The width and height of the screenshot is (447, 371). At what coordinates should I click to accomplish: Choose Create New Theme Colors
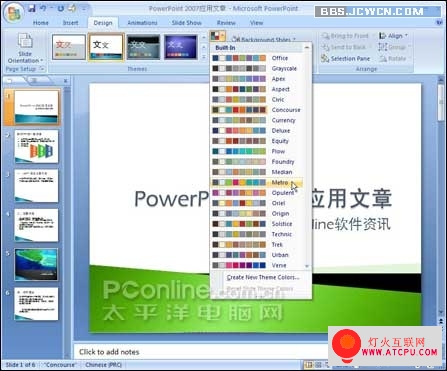(263, 277)
